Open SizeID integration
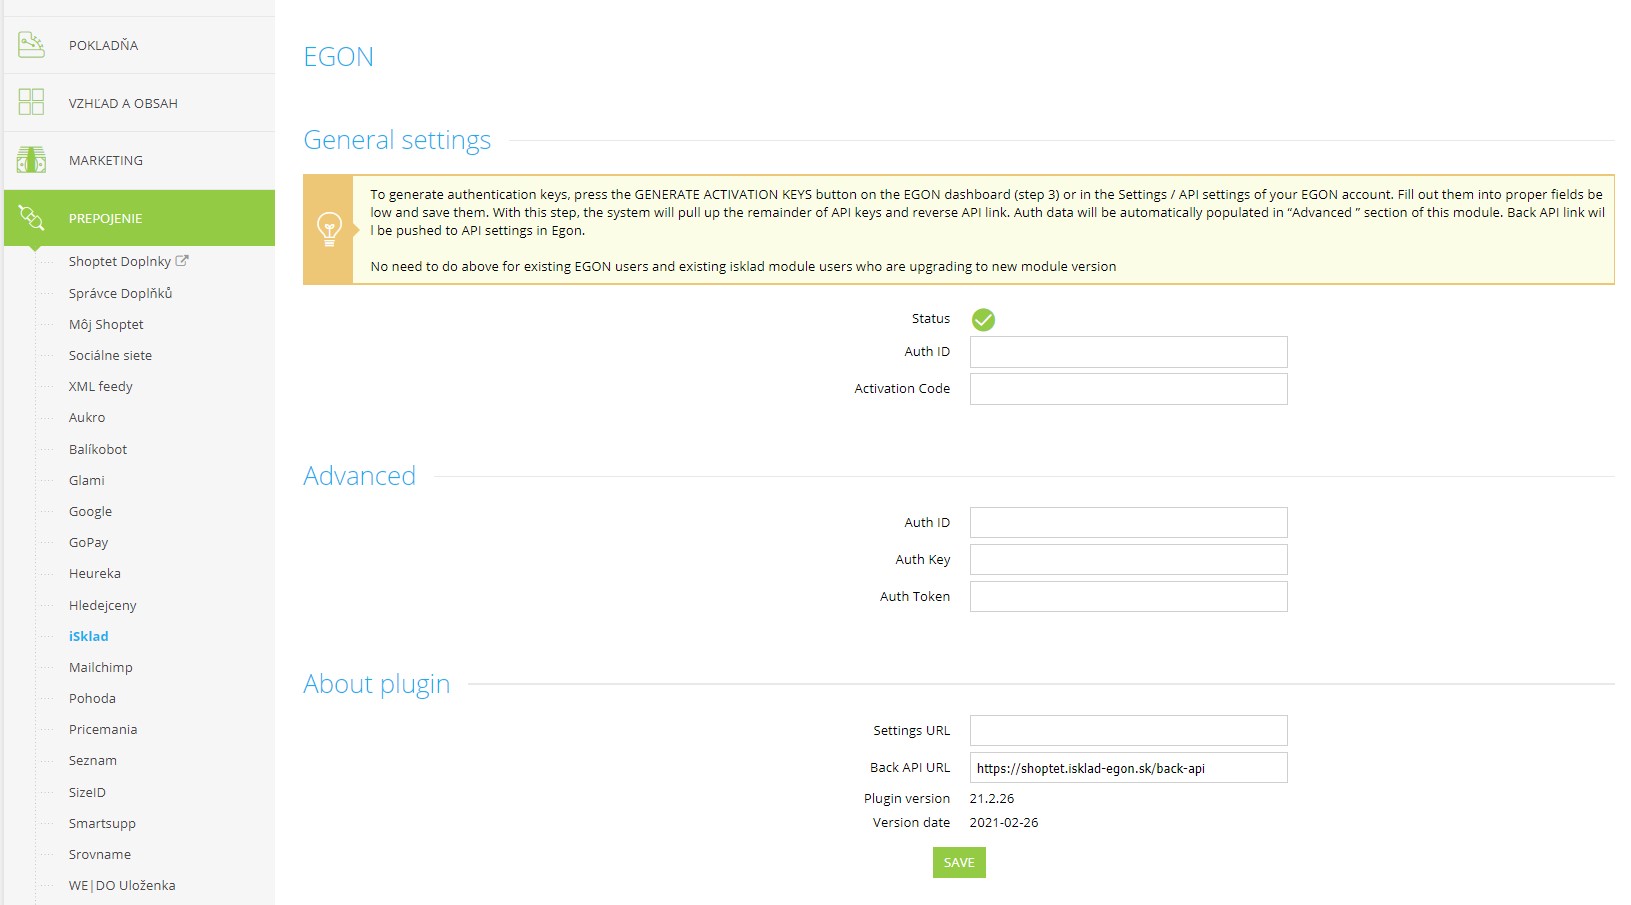 click(x=87, y=792)
